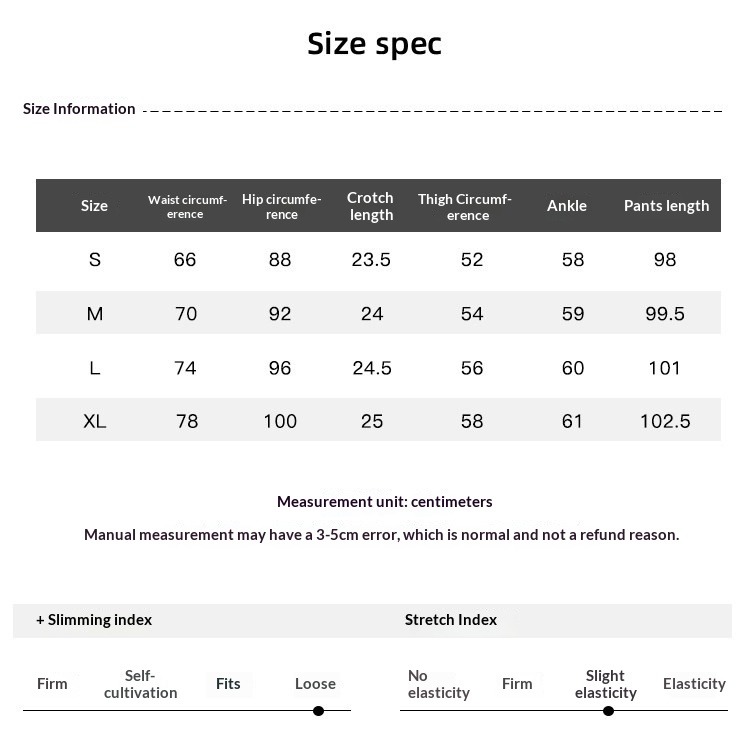Click the Loose label on slimming scale
The height and width of the screenshot is (740, 750).
tap(315, 684)
